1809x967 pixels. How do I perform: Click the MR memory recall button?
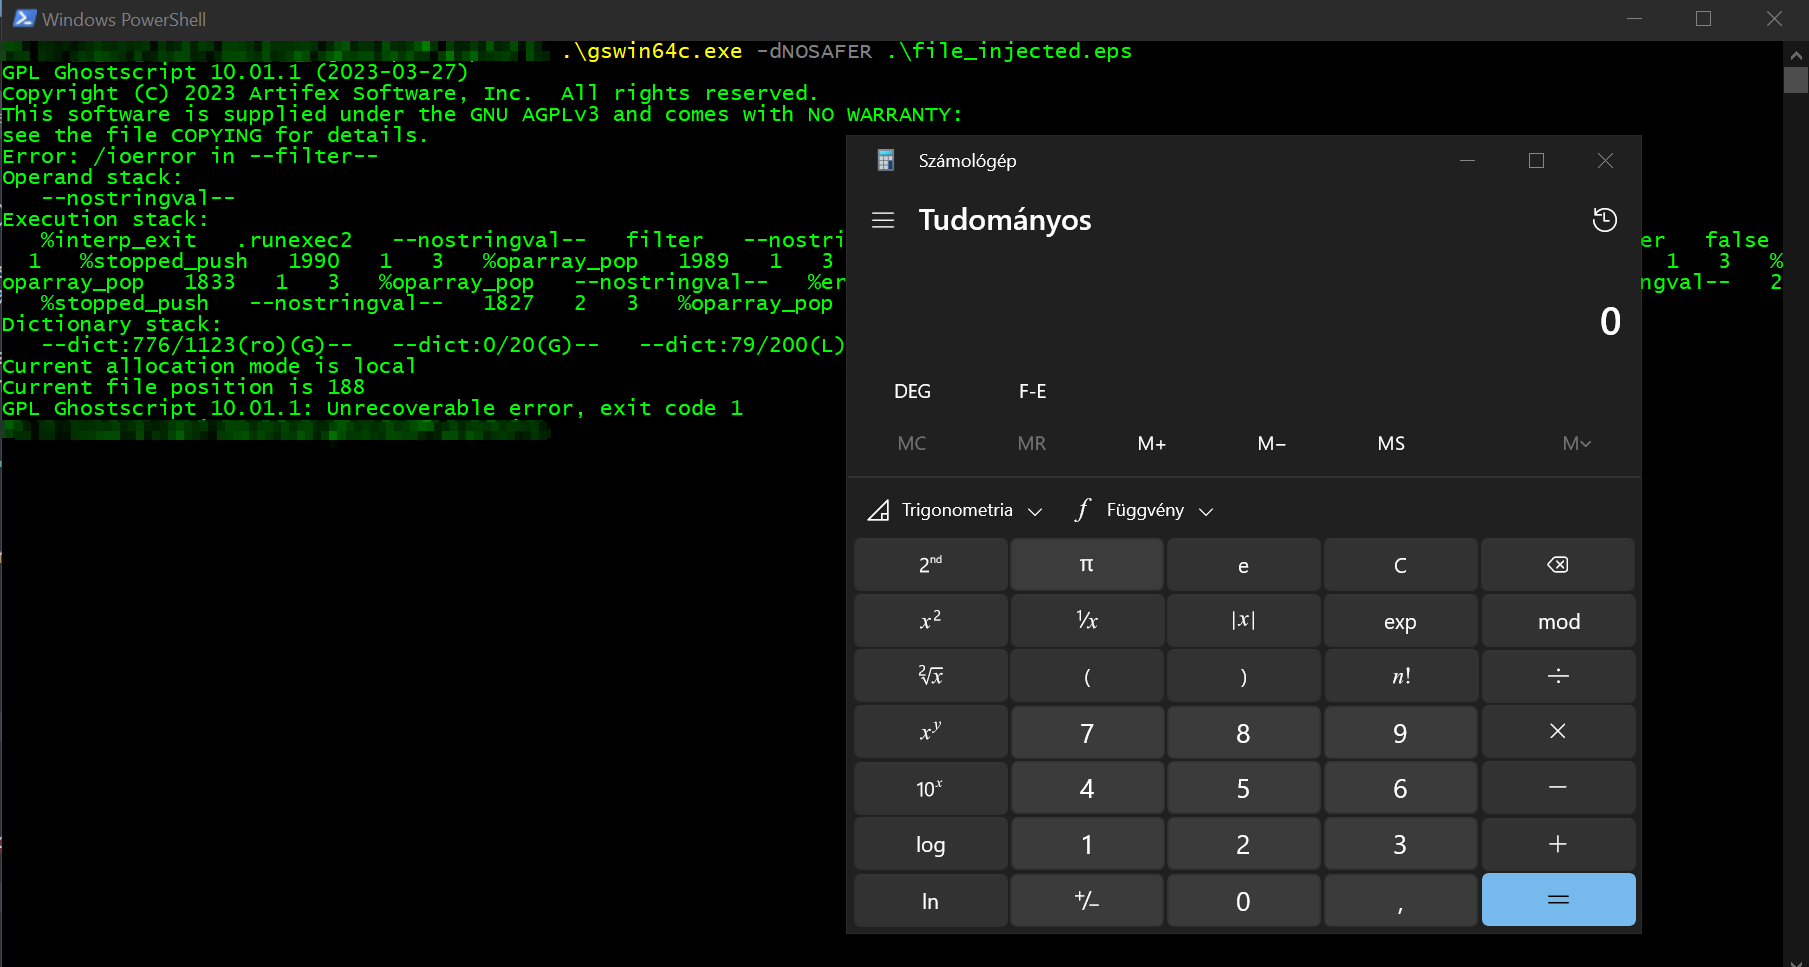pos(1032,443)
